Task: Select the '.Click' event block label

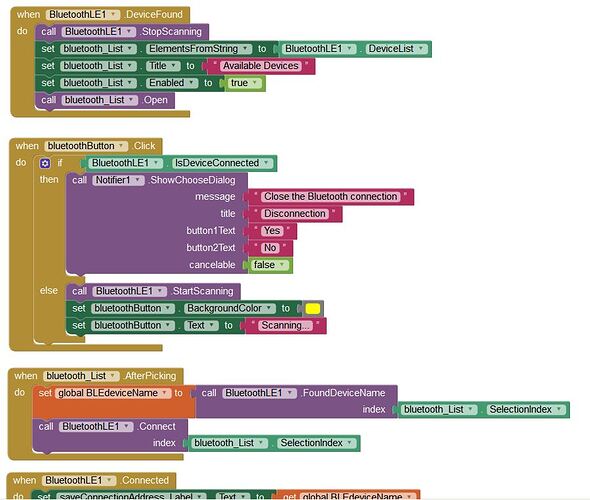Action: (144, 146)
